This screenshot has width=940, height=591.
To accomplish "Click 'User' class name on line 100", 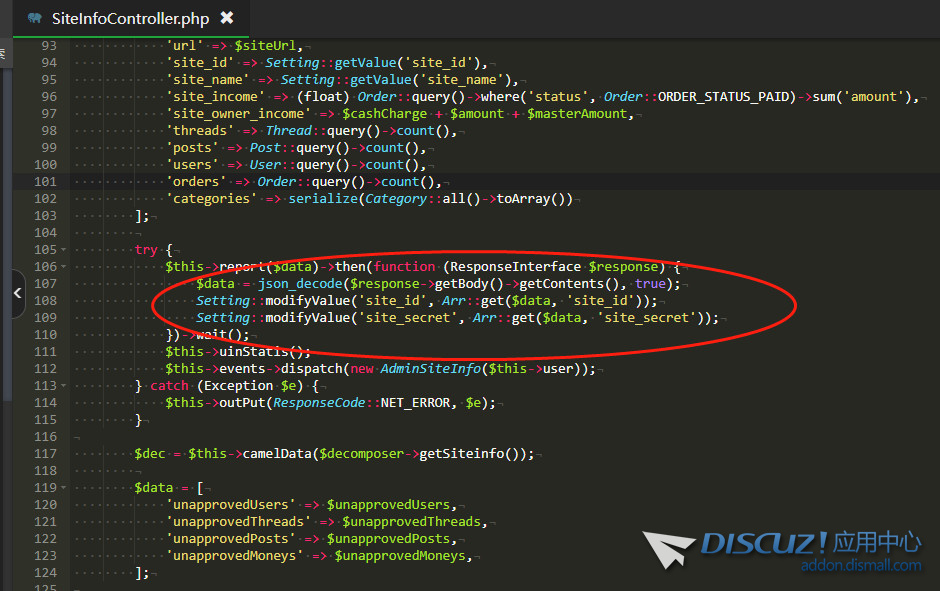I will point(265,165).
